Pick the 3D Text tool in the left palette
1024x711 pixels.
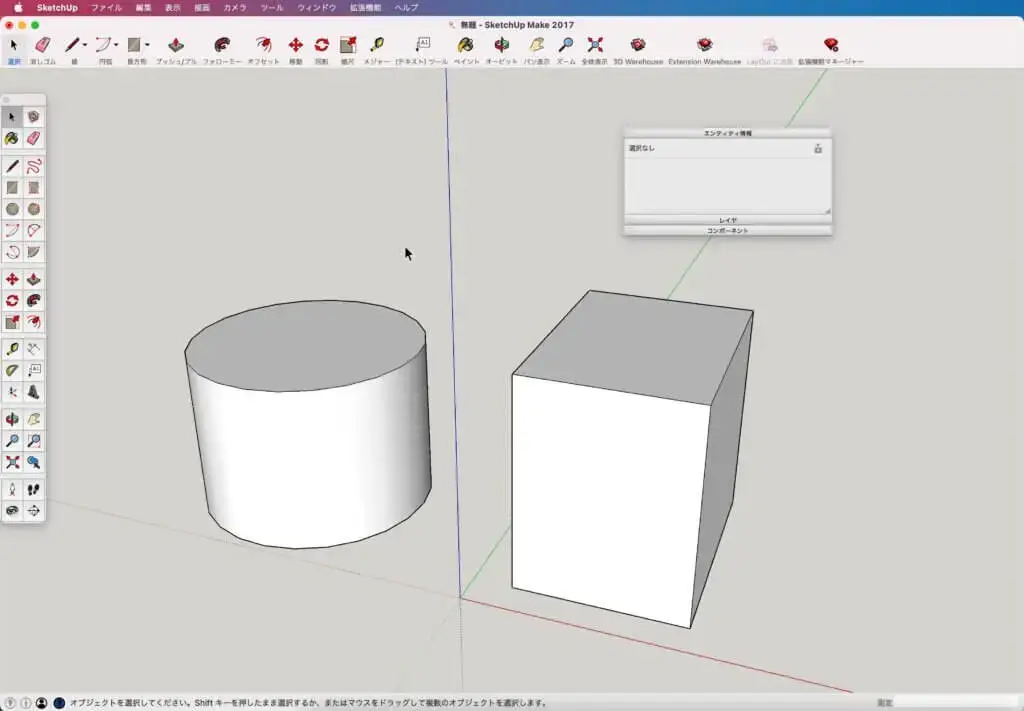coord(33,392)
